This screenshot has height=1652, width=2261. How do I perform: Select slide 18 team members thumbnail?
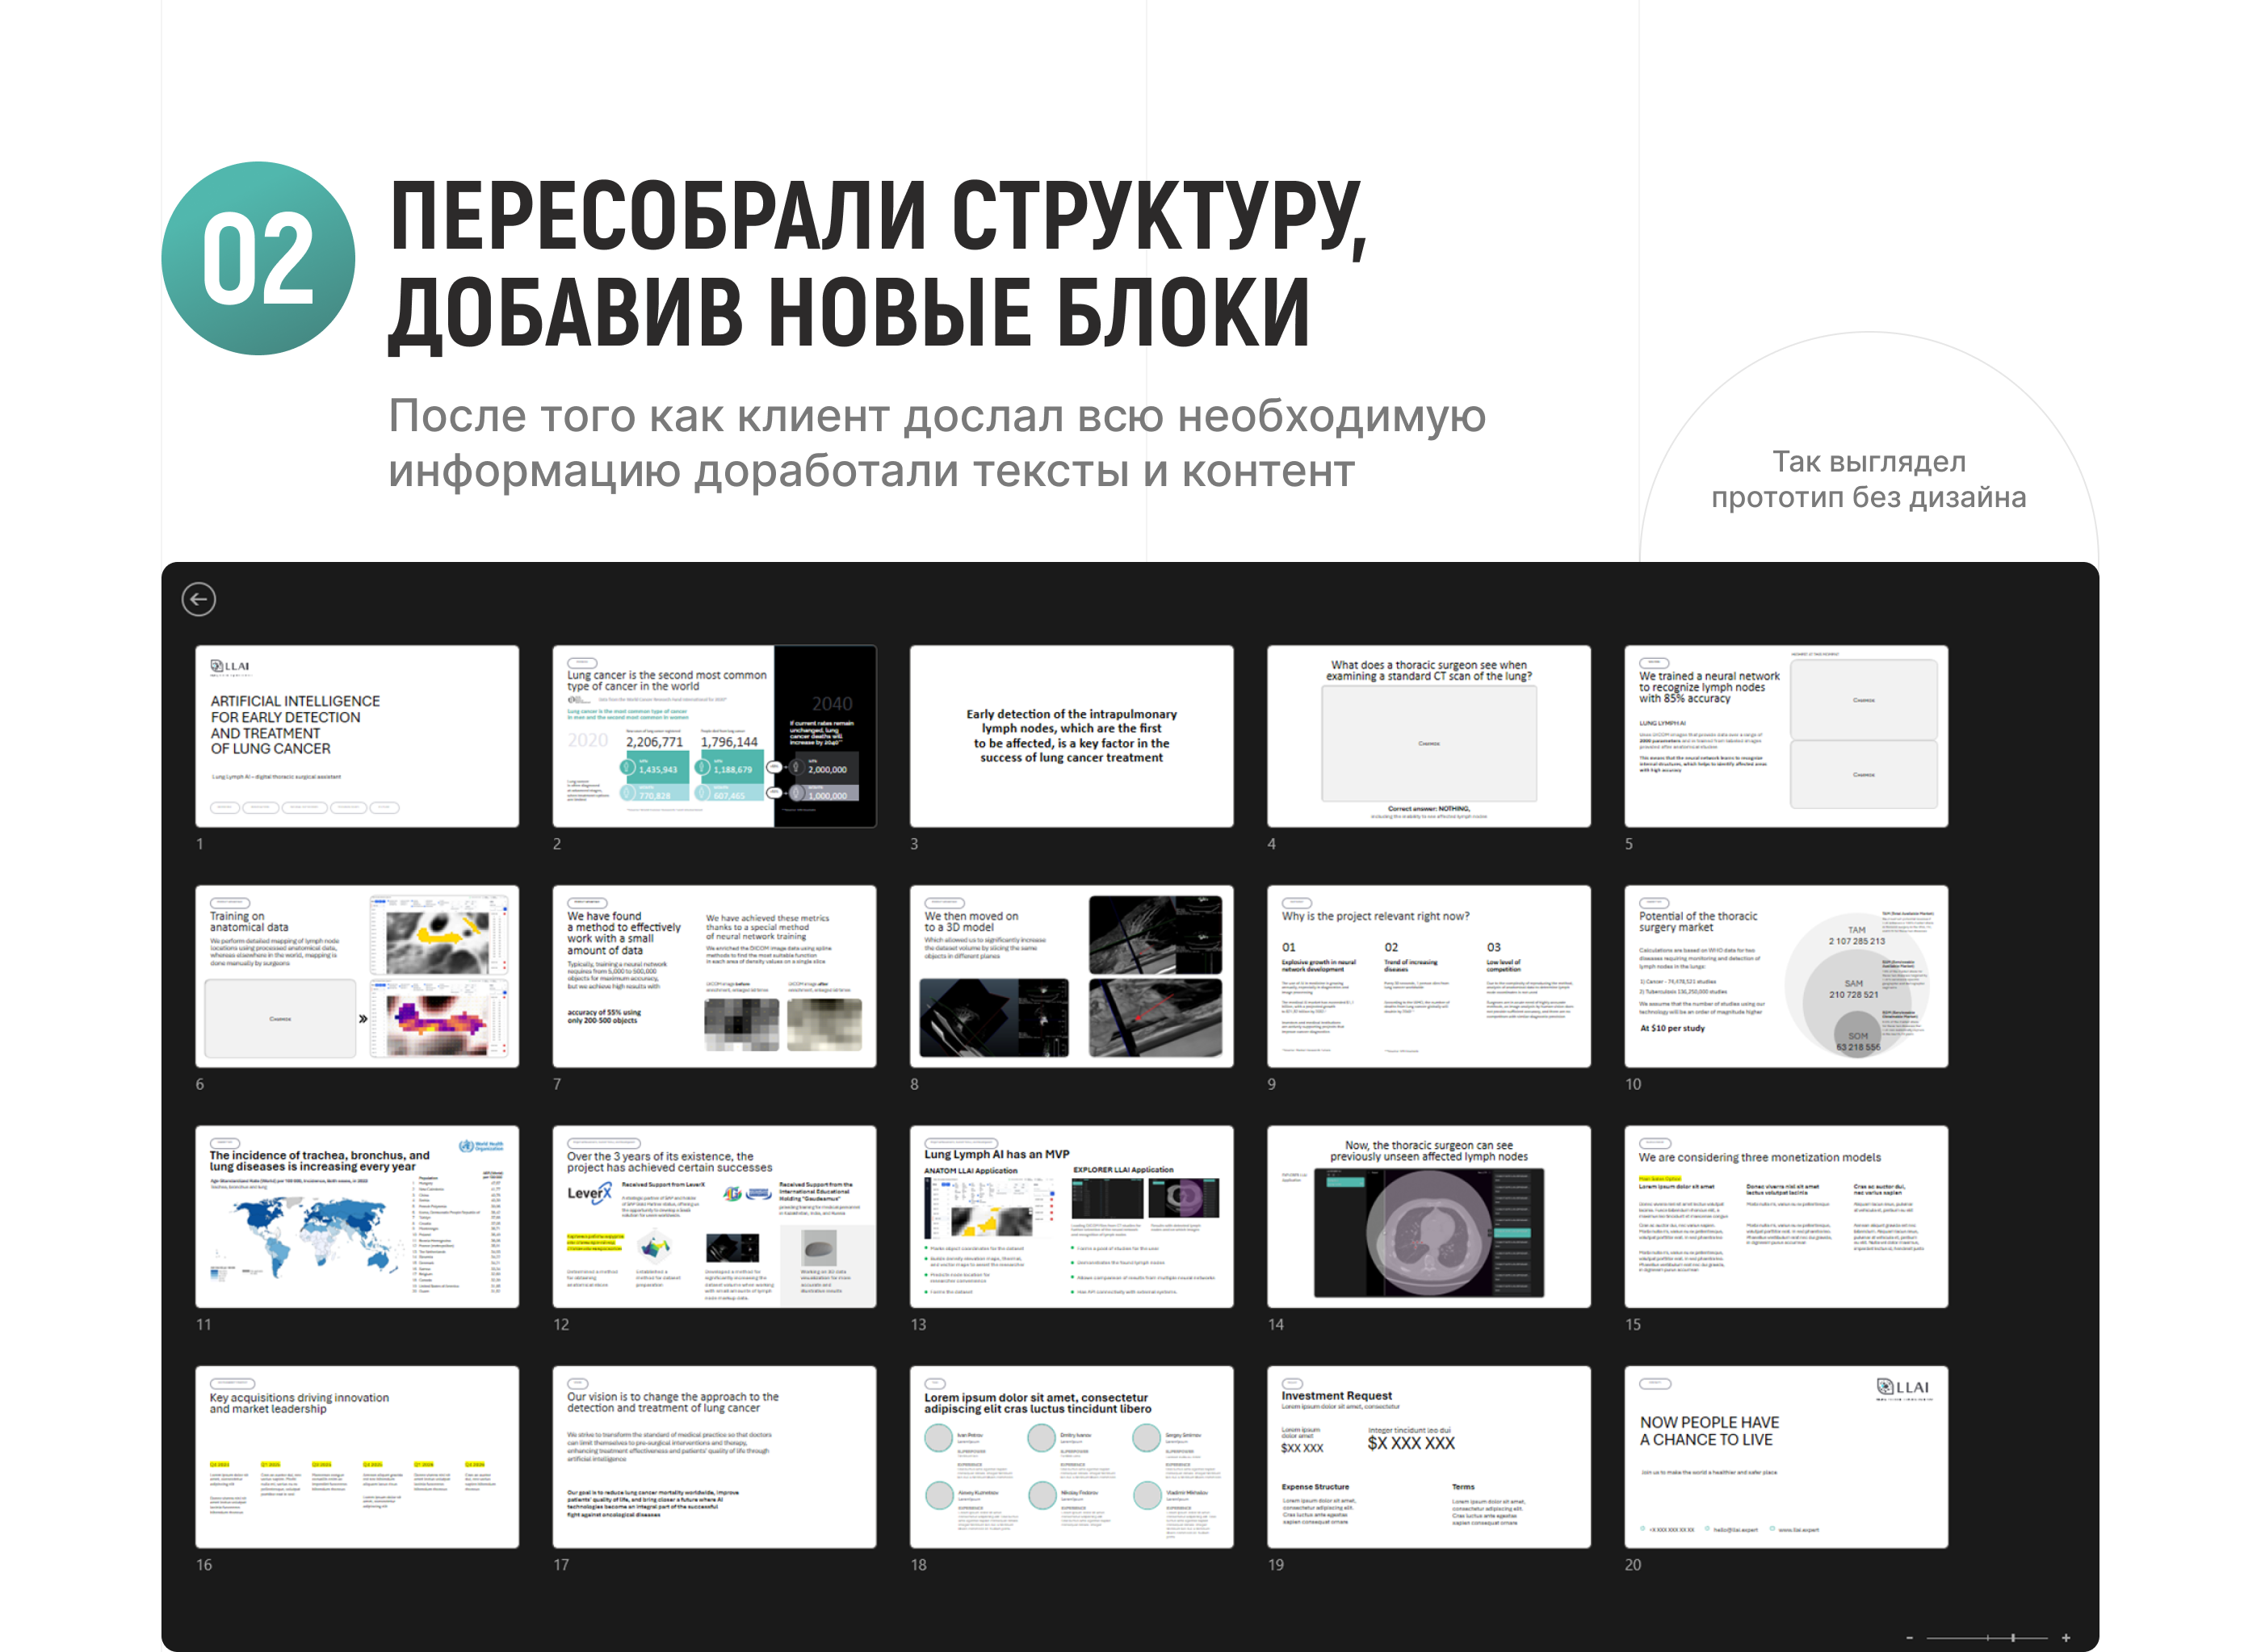point(1071,1457)
